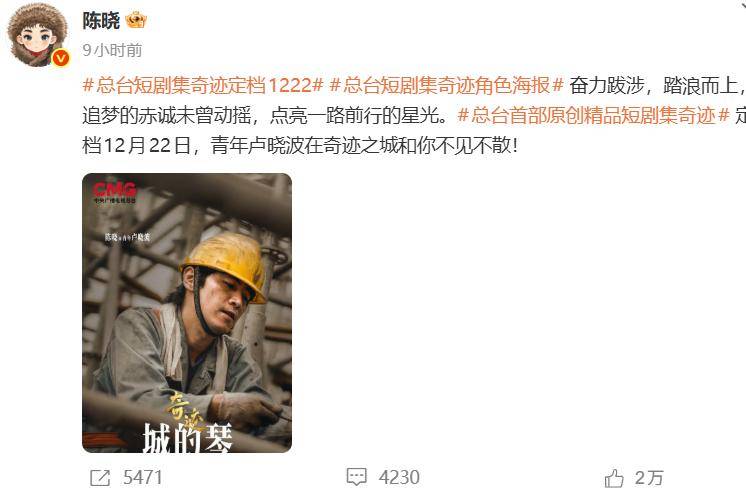Open hashtag 总台短剧集奇迹定档1222
The image size is (746, 490).
point(203,85)
